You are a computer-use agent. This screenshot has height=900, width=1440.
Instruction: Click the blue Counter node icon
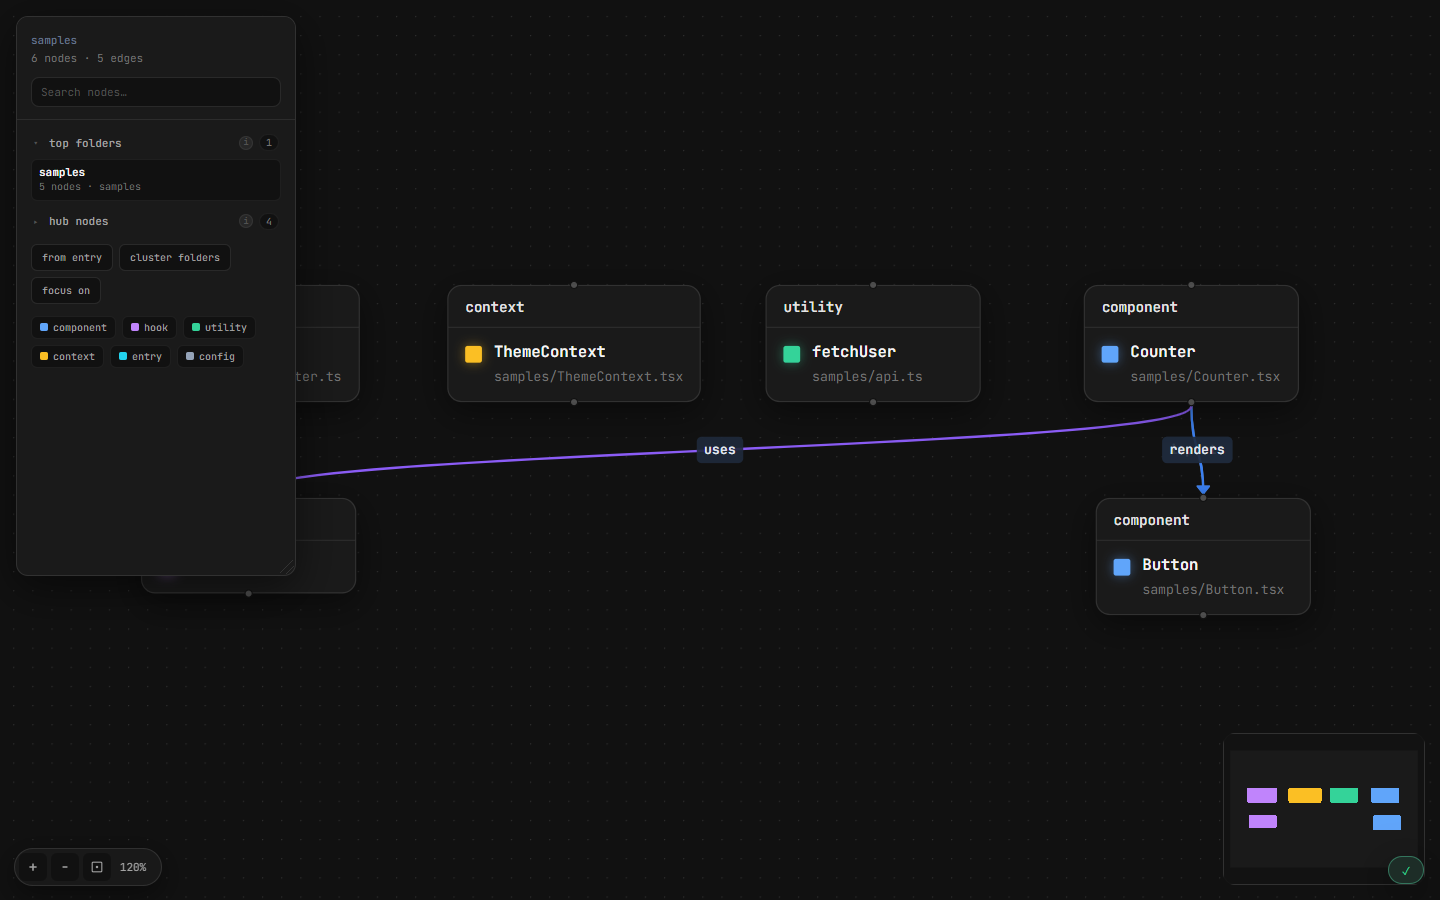[1110, 354]
